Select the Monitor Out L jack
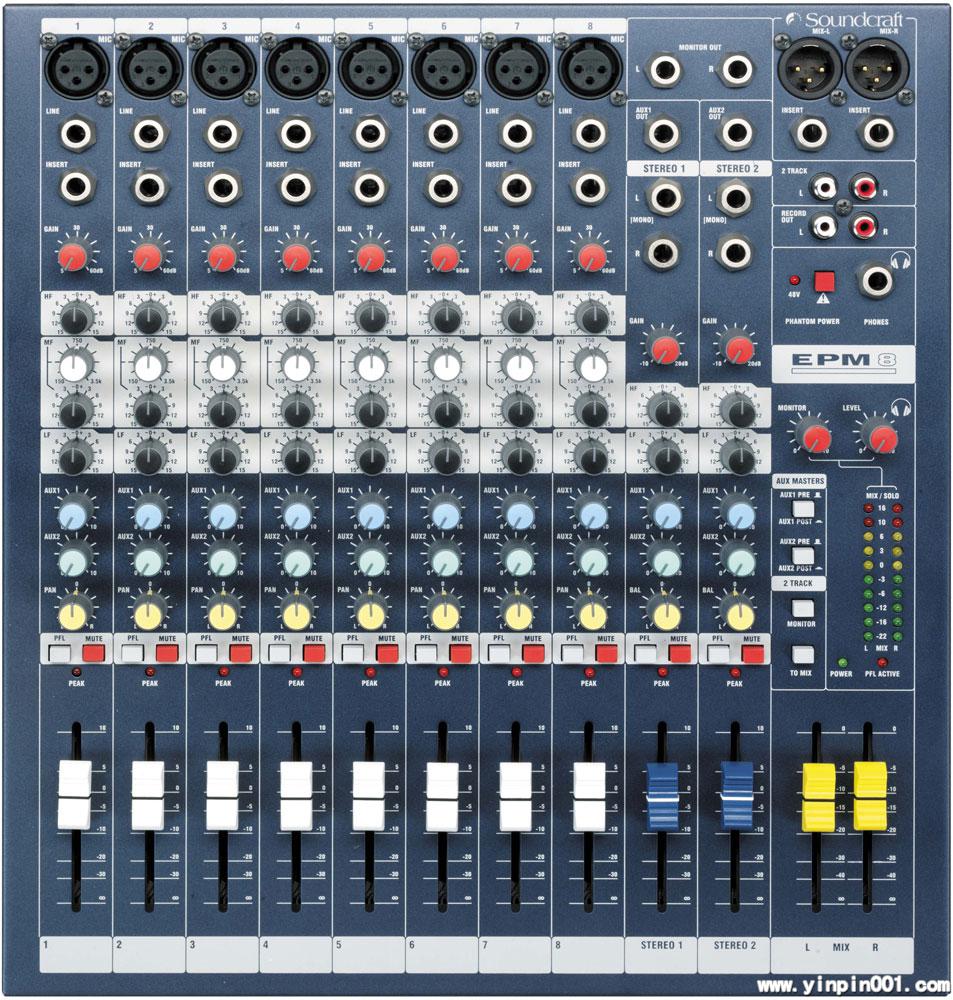This screenshot has height=1000, width=953. (665, 69)
